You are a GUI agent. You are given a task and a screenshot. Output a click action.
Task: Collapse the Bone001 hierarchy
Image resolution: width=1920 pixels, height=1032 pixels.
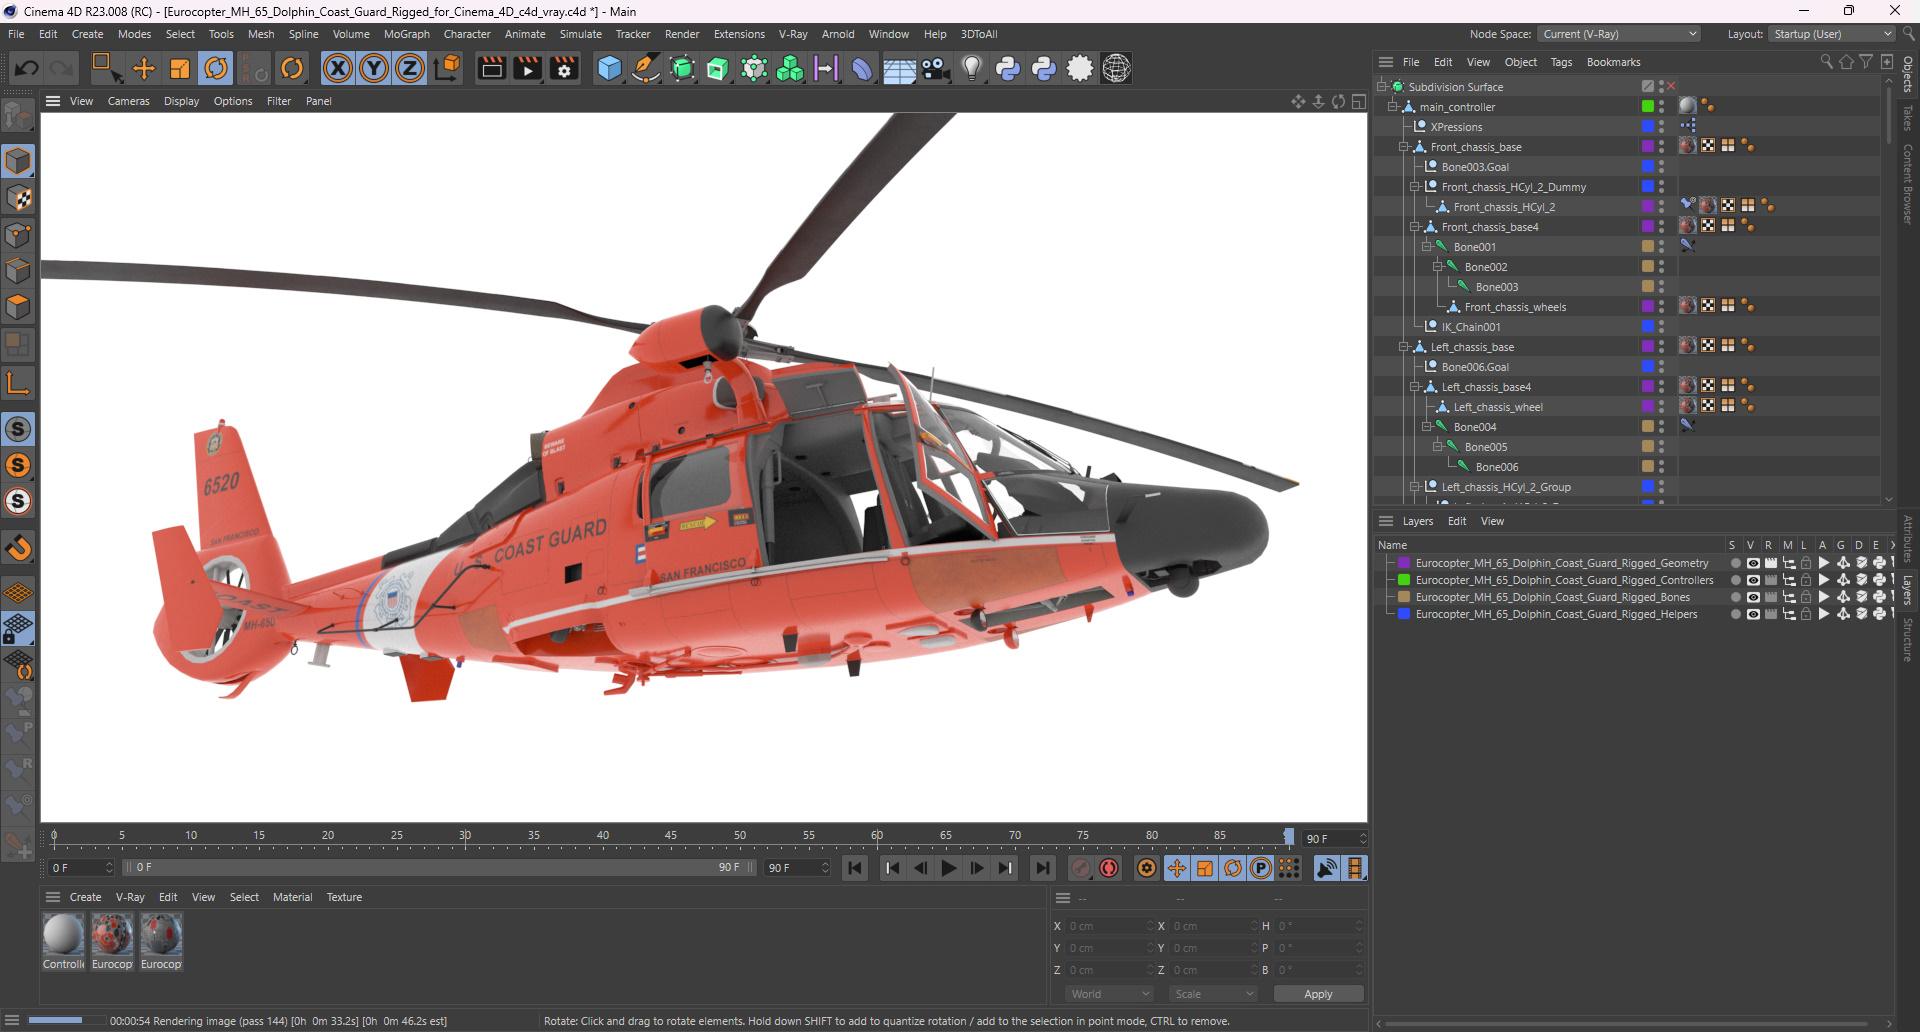[x=1426, y=247]
